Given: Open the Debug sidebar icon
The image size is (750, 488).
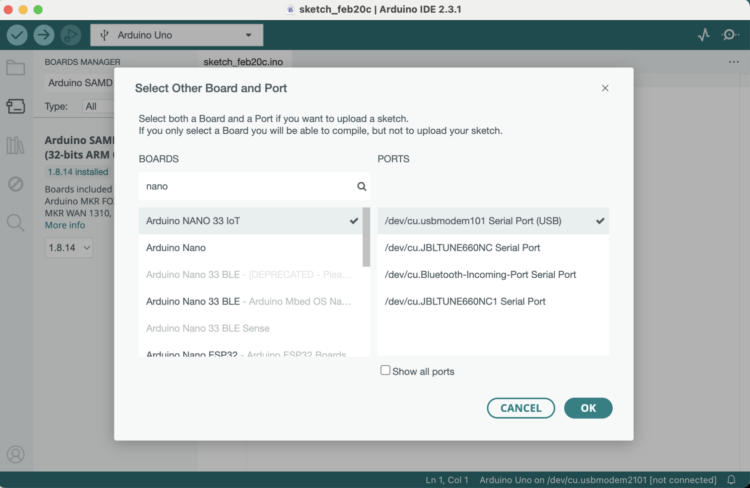Looking at the screenshot, I should (x=15, y=184).
